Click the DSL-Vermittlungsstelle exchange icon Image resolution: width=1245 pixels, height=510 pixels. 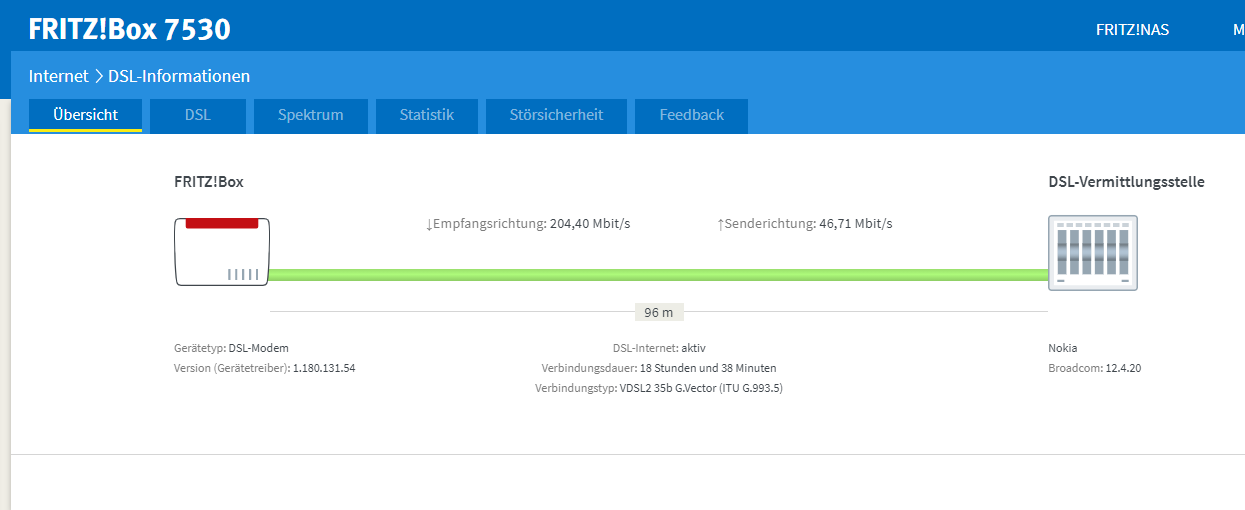[x=1093, y=253]
